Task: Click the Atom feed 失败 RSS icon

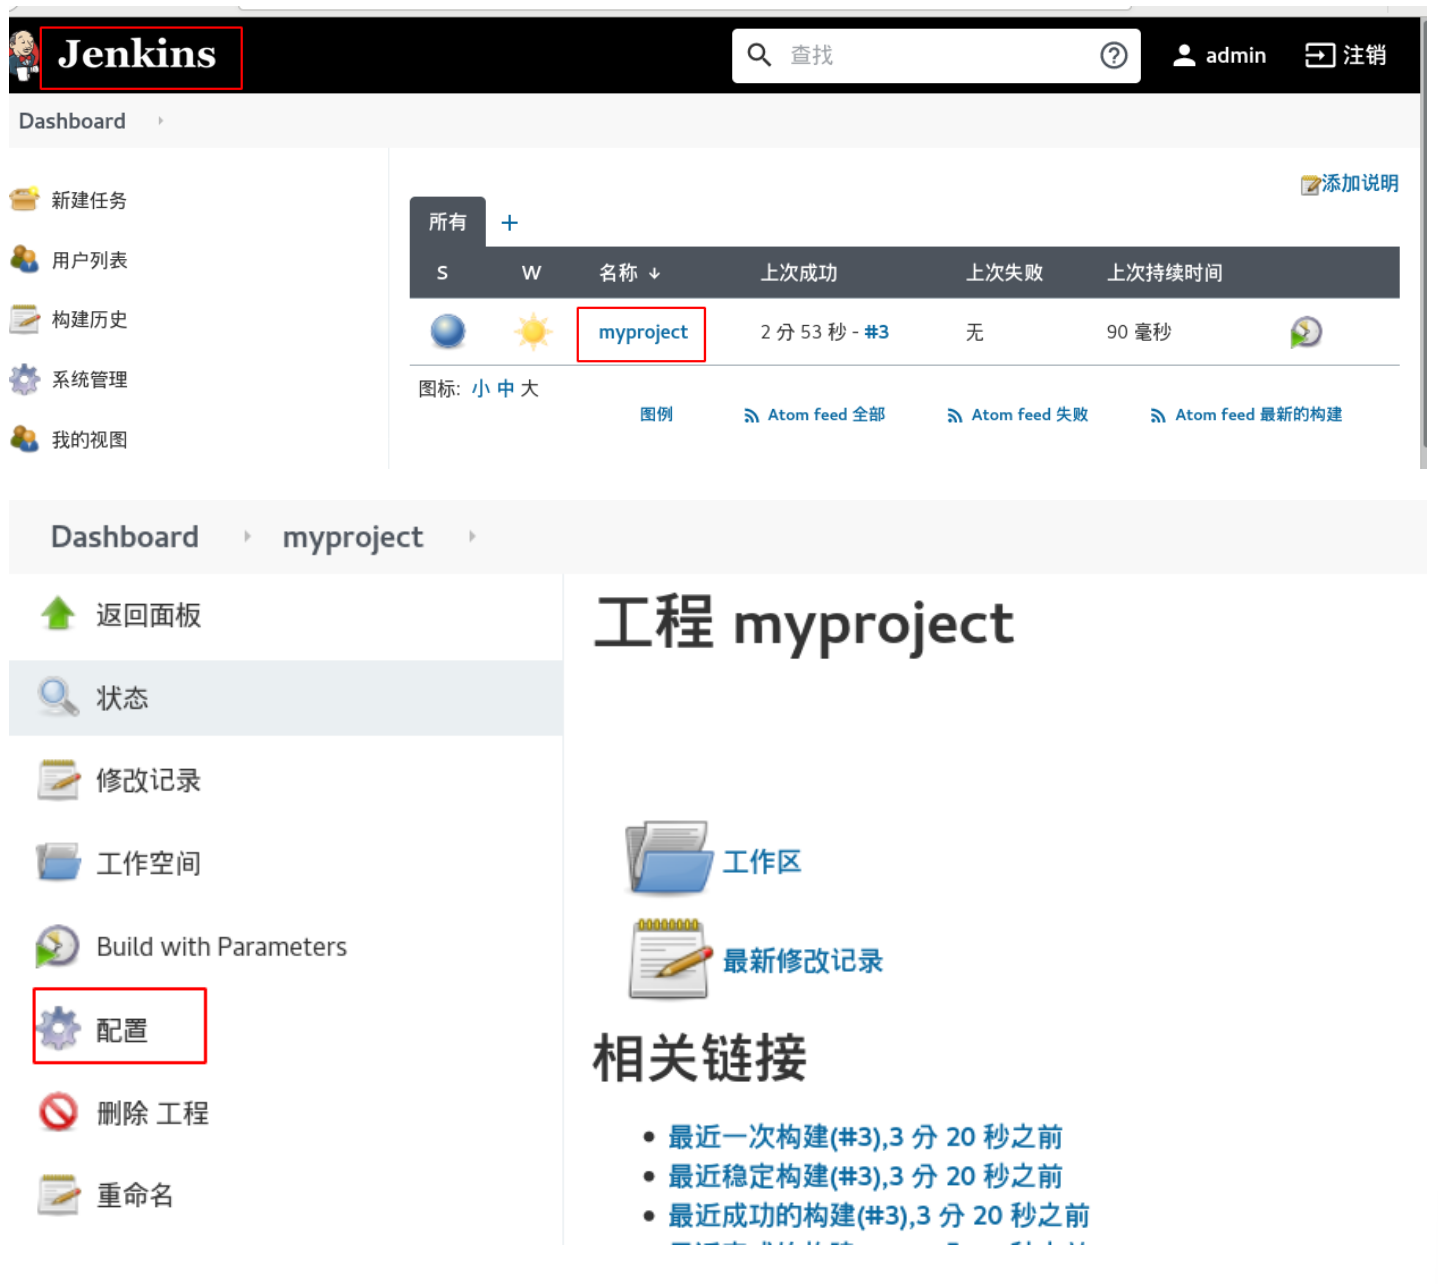Action: pyautogui.click(x=955, y=416)
